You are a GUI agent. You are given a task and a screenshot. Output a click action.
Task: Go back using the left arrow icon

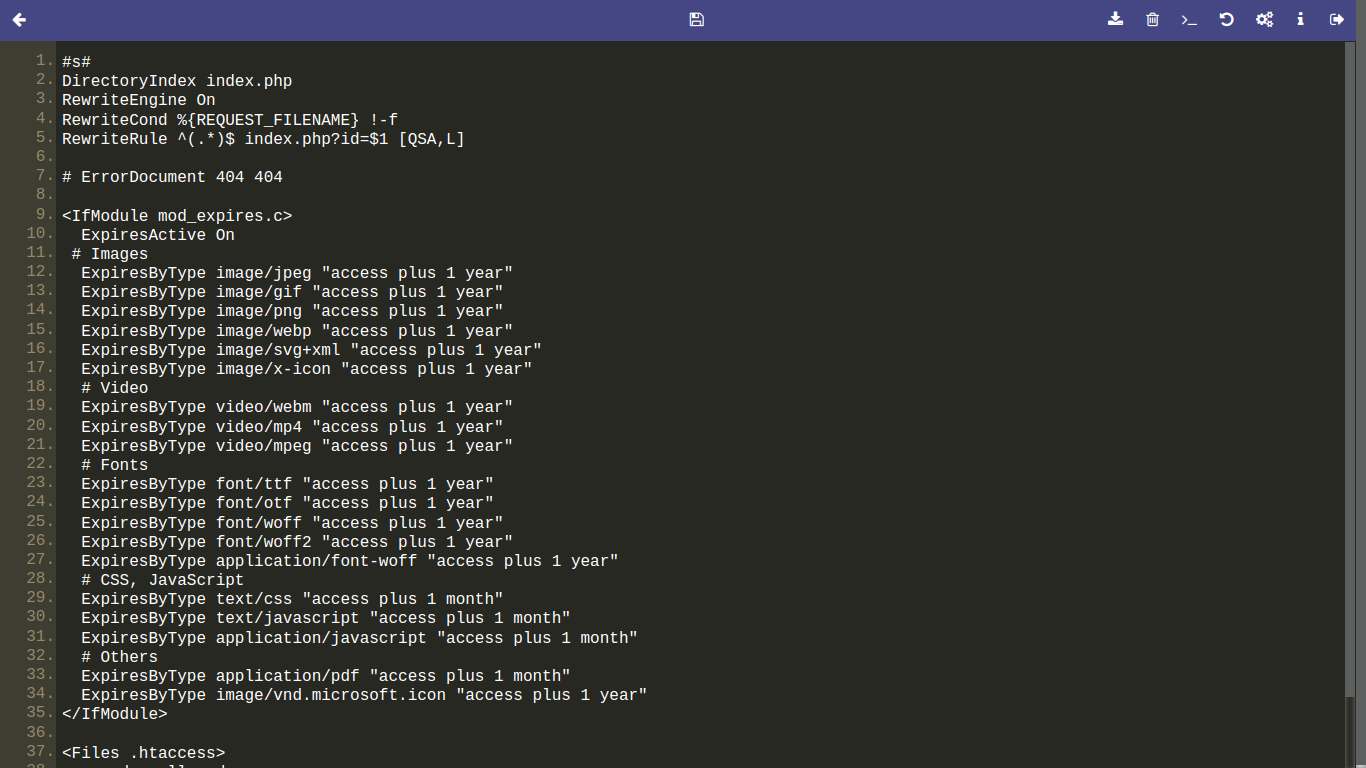[19, 19]
